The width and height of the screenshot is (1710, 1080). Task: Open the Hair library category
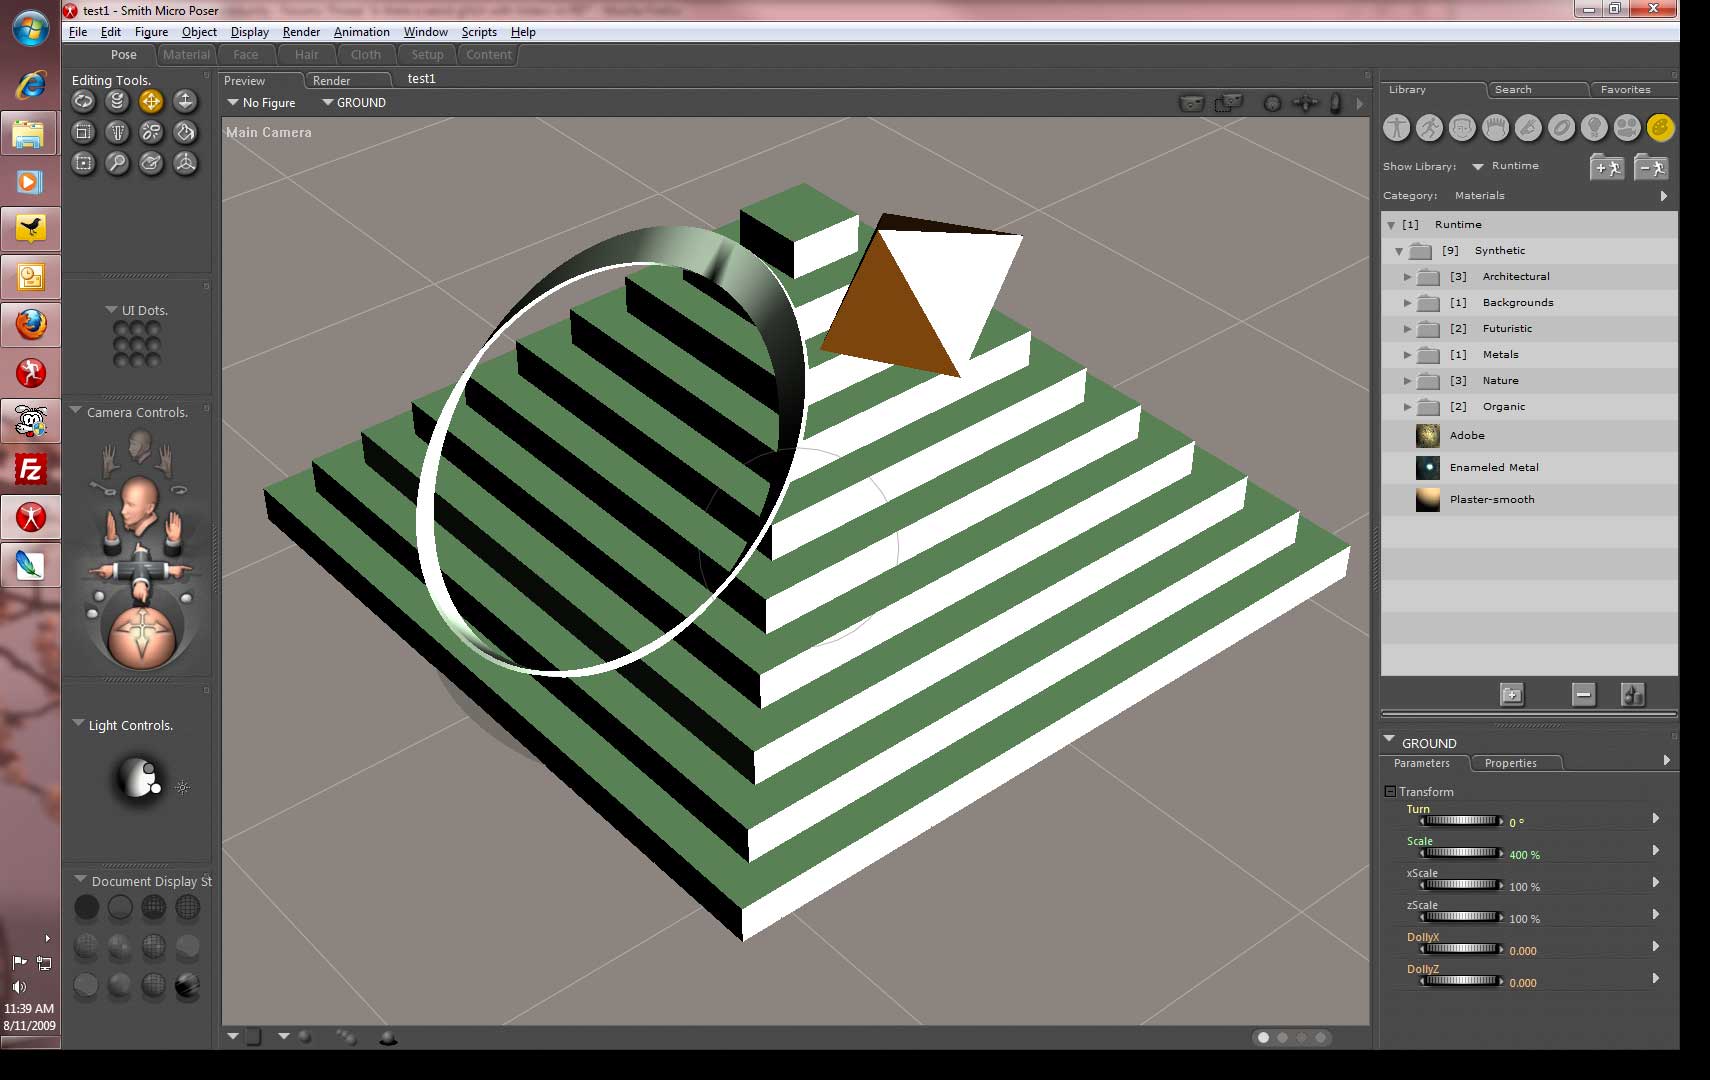click(1495, 128)
